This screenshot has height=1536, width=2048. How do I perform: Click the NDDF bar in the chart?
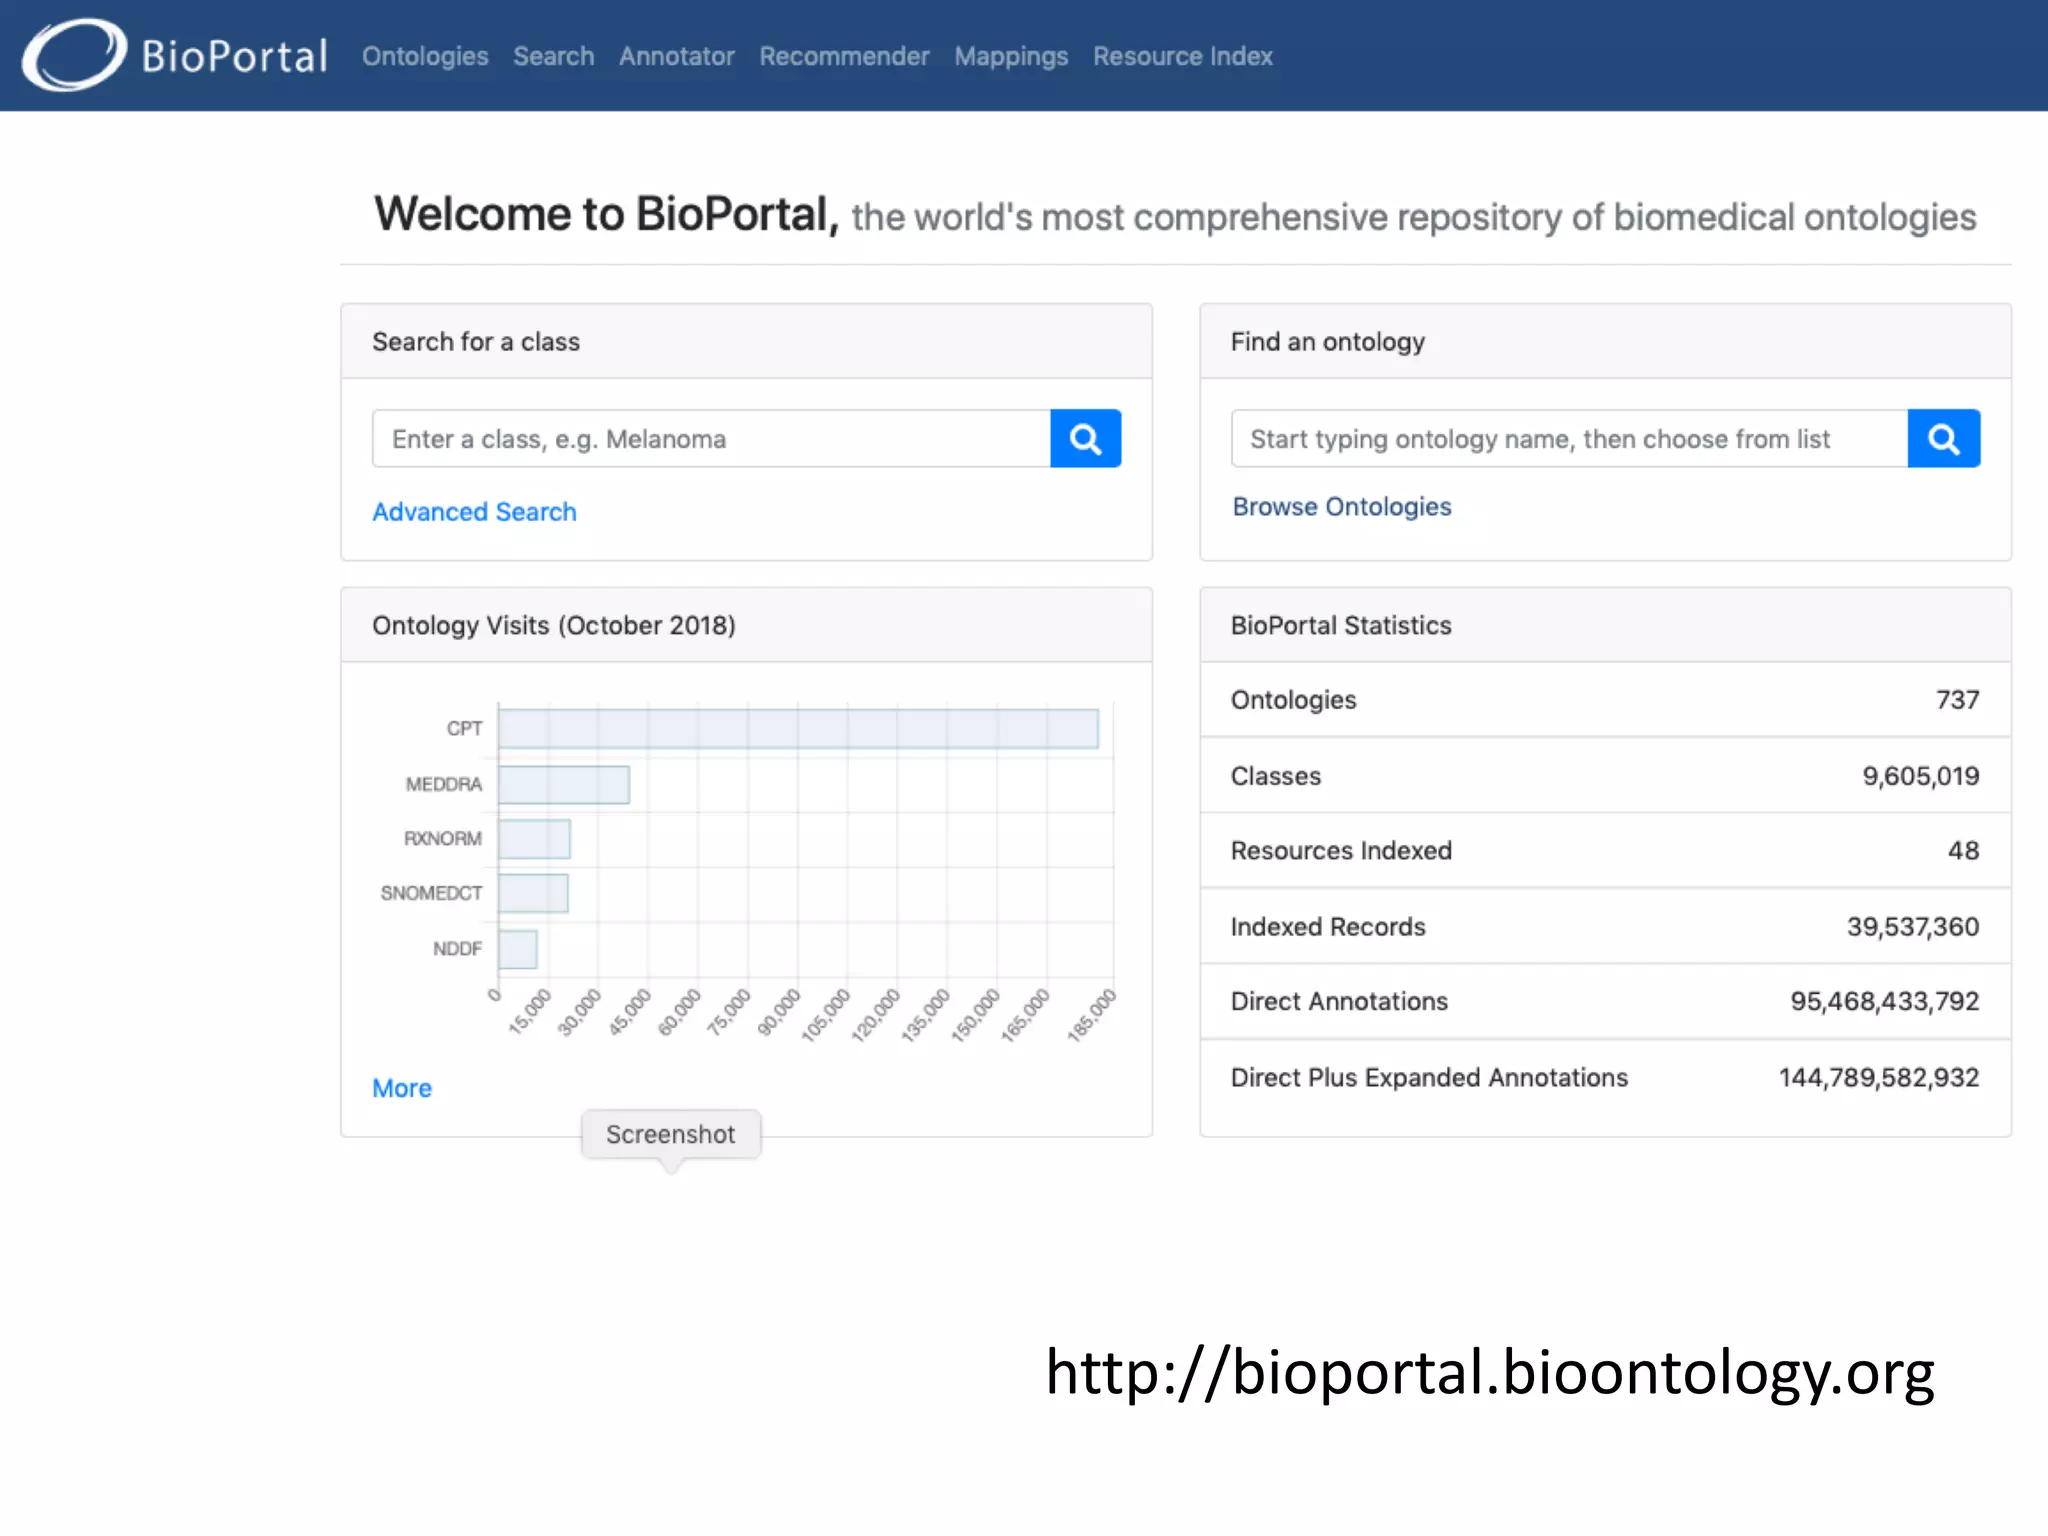[x=518, y=949]
